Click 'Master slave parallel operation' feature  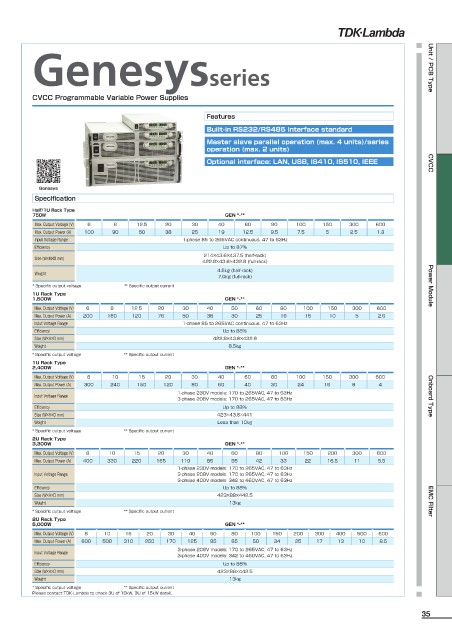[x=299, y=145]
